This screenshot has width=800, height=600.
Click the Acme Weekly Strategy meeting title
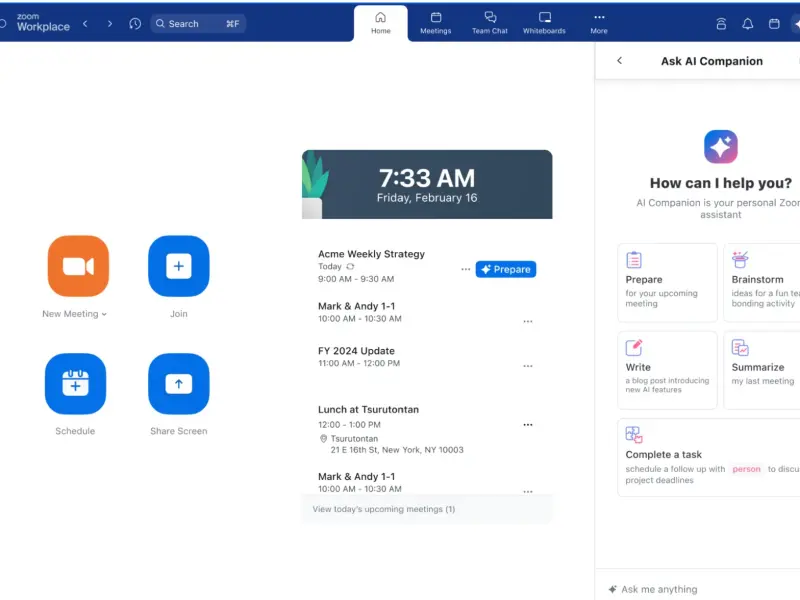[x=371, y=254]
